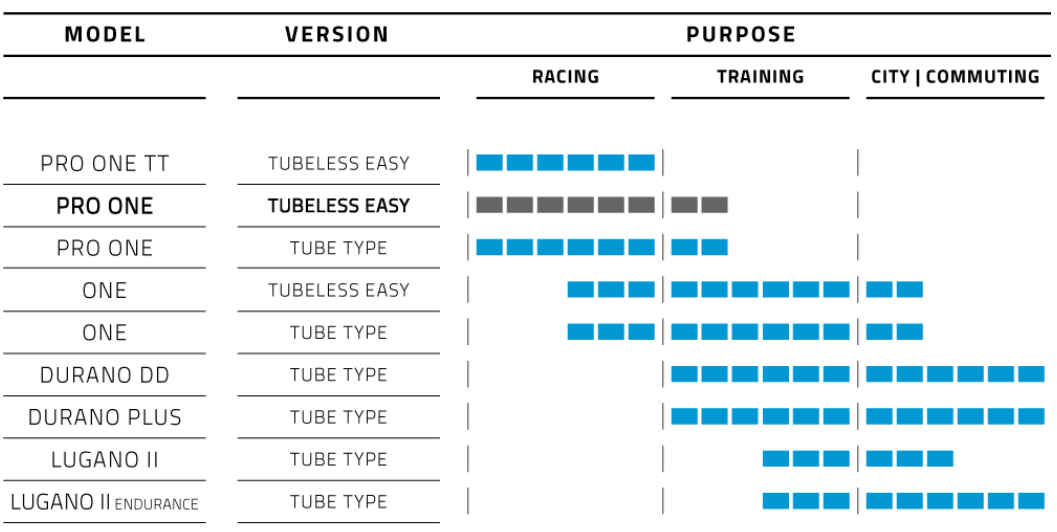The width and height of the screenshot is (1057, 532).
Task: Select the RACING sub-header
Action: (x=565, y=77)
